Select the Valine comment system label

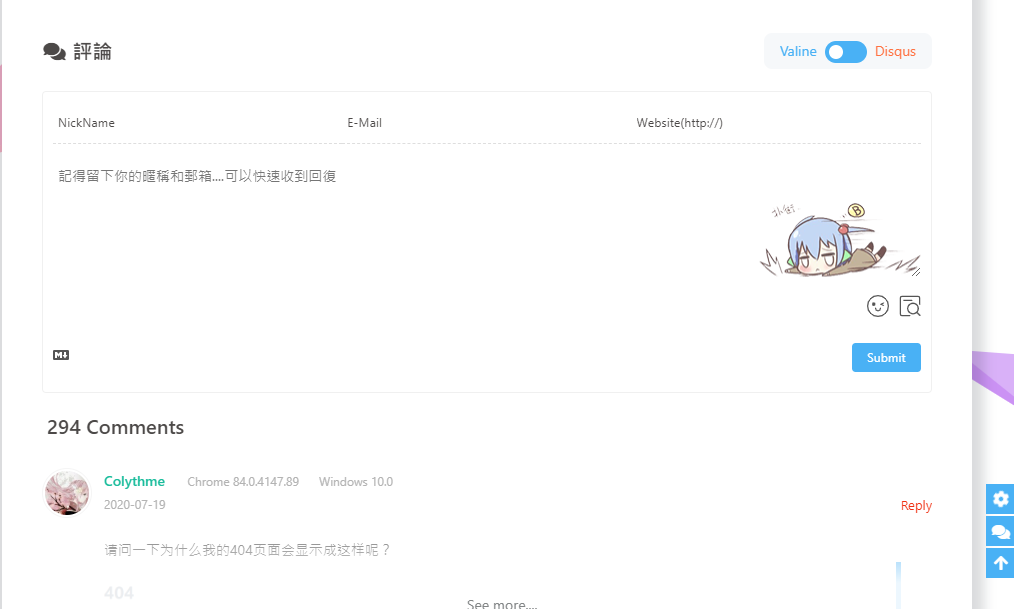point(798,52)
